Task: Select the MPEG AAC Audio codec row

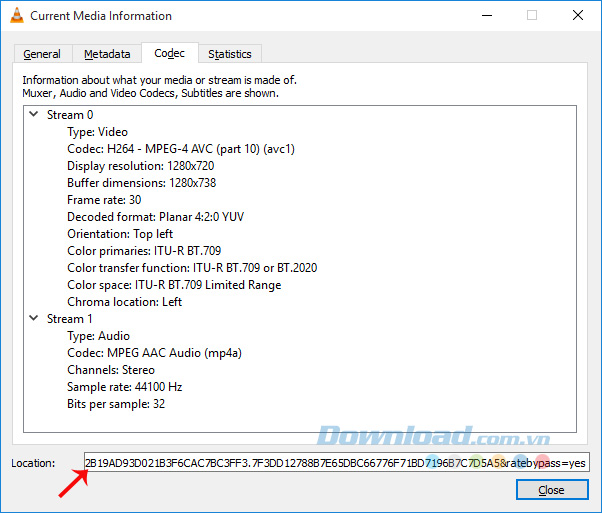Action: pos(154,353)
